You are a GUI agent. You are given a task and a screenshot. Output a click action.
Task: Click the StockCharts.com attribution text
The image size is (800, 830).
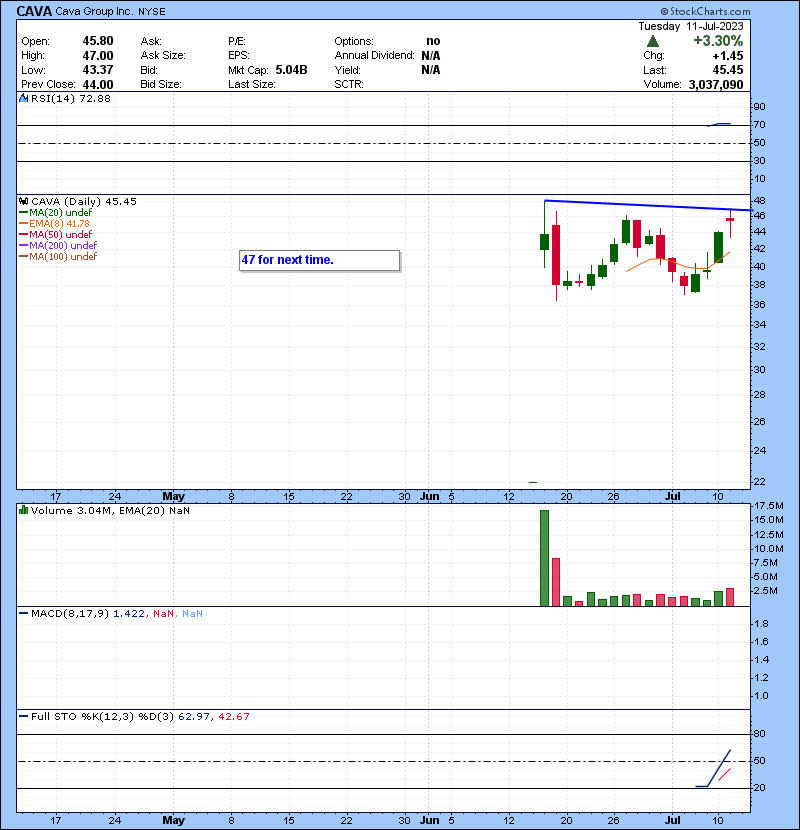705,11
